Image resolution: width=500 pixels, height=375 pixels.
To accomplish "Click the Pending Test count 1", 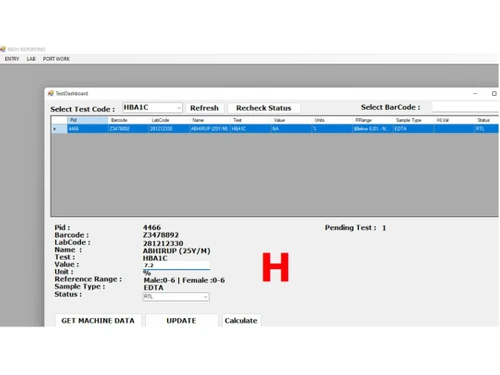I will [x=384, y=228].
